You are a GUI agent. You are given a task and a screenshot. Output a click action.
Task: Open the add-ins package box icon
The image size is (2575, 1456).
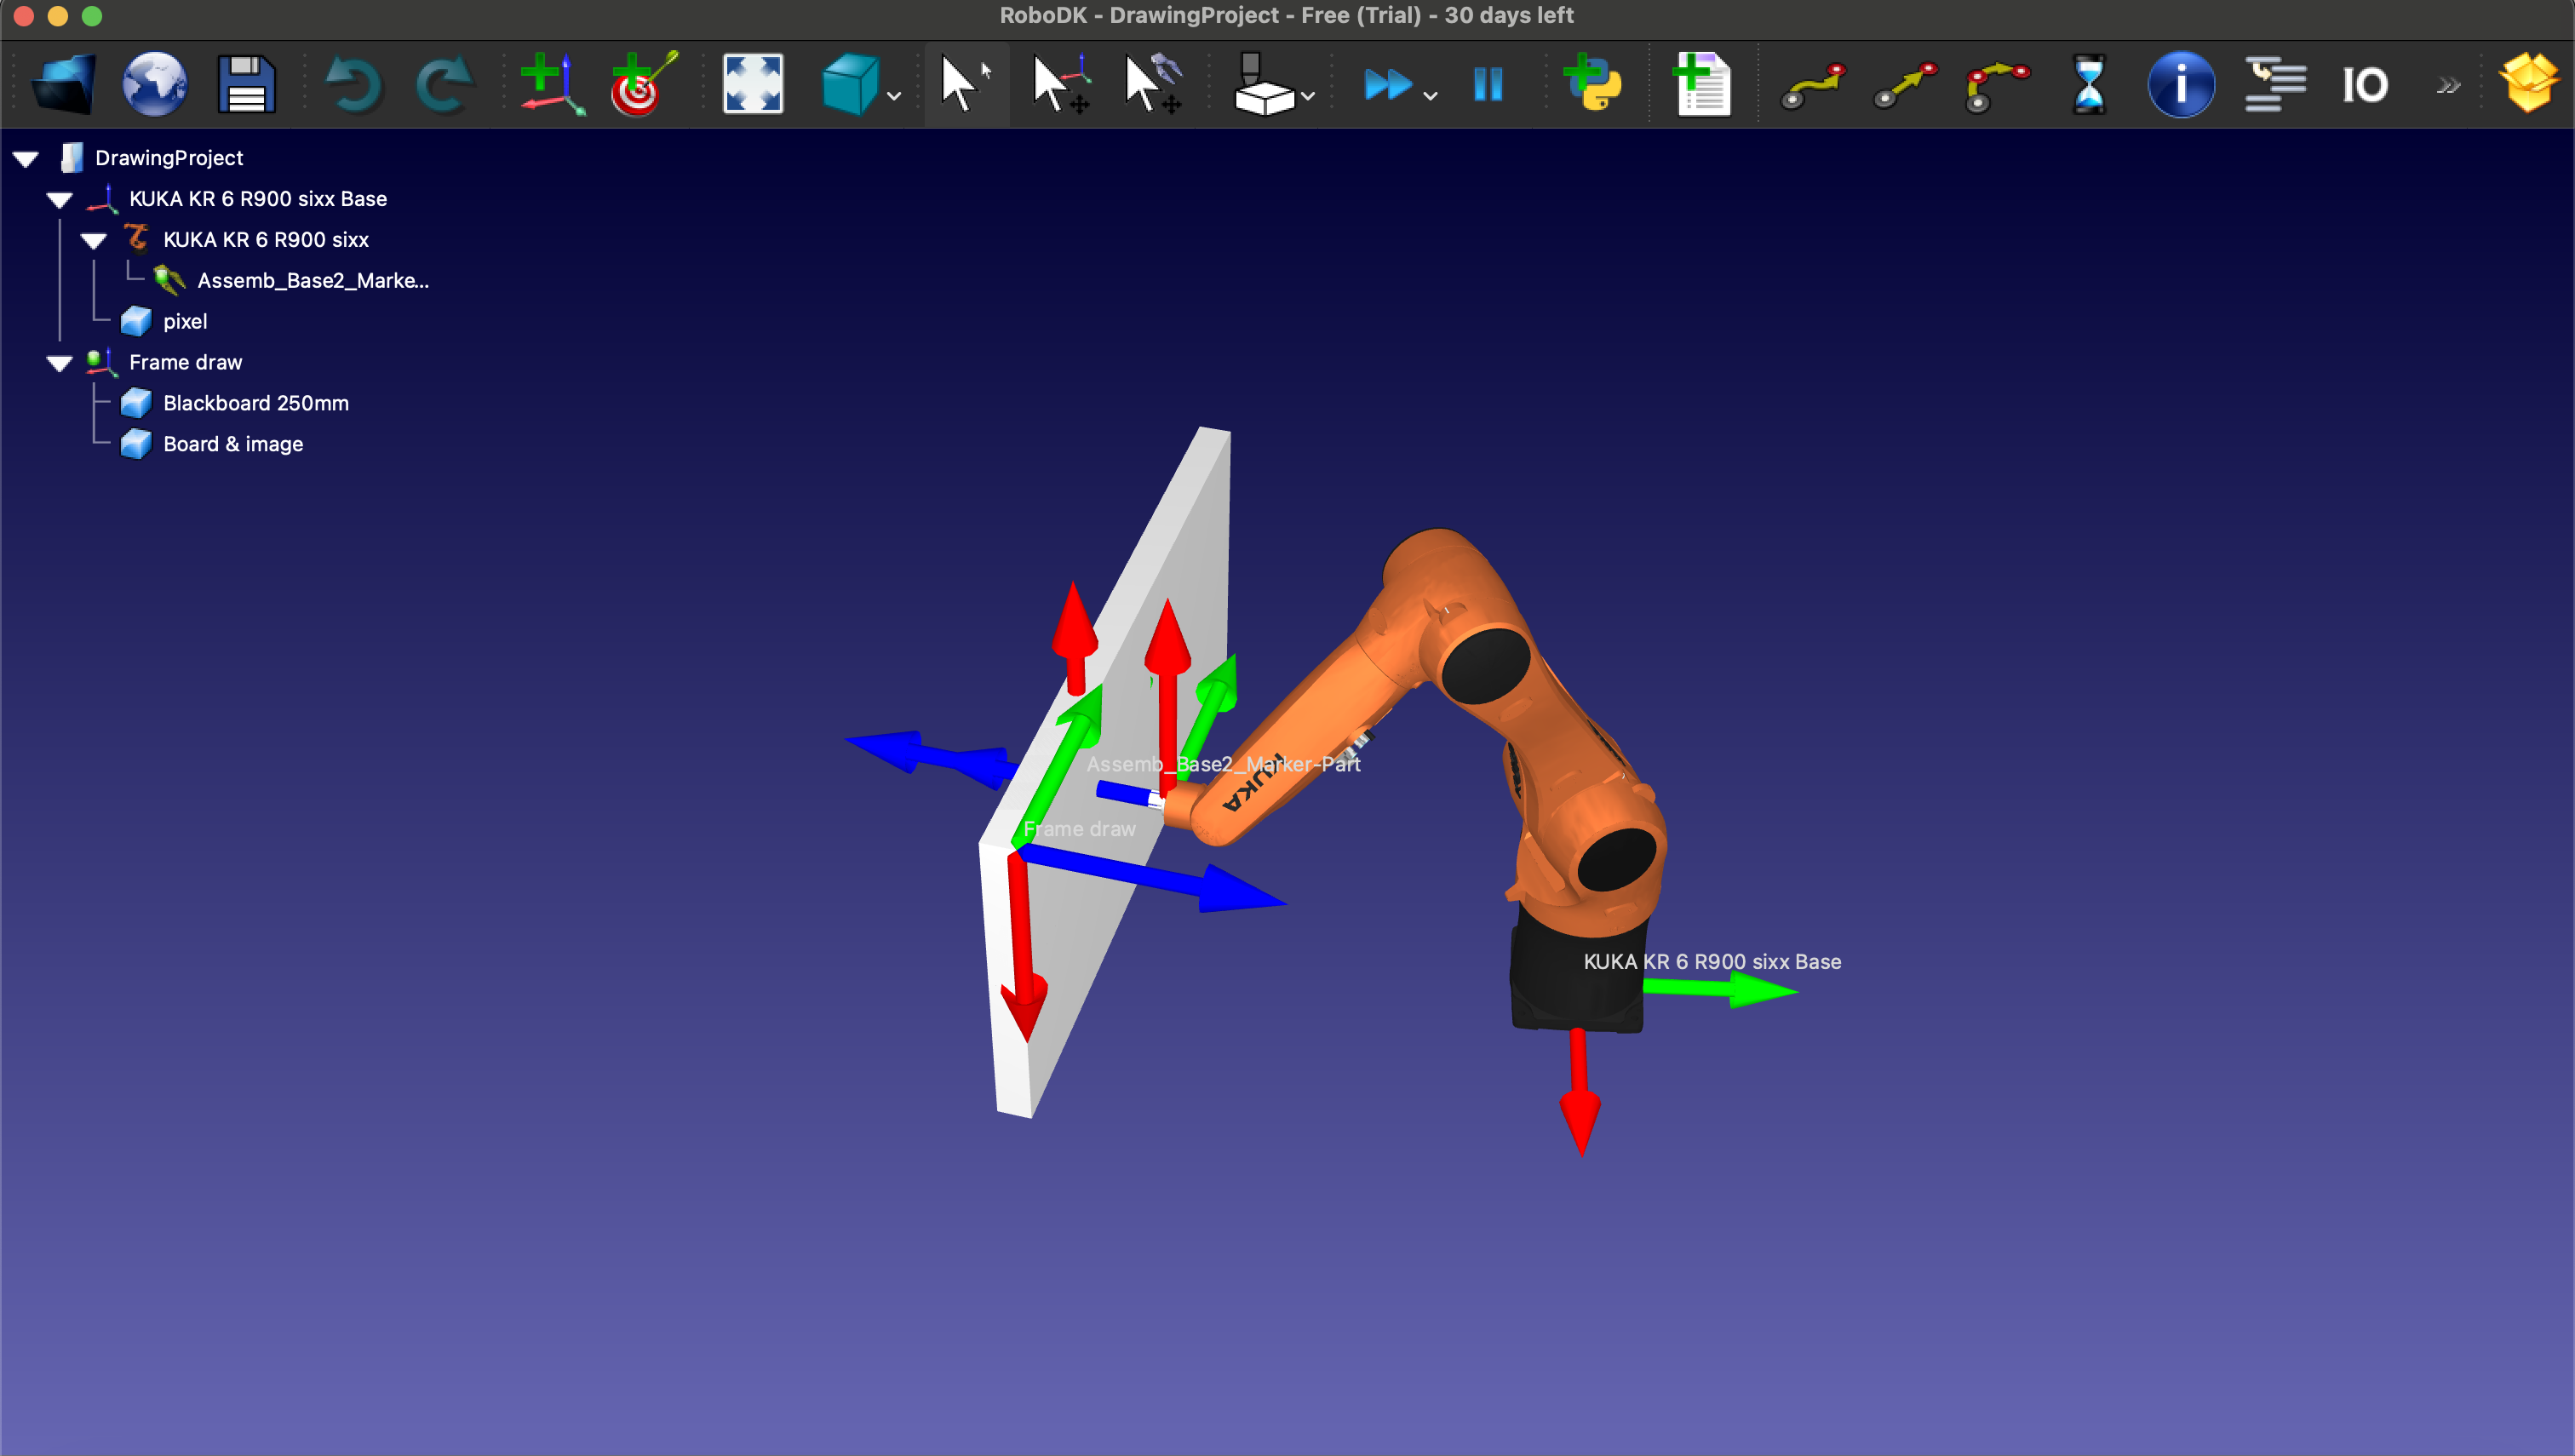(2529, 84)
